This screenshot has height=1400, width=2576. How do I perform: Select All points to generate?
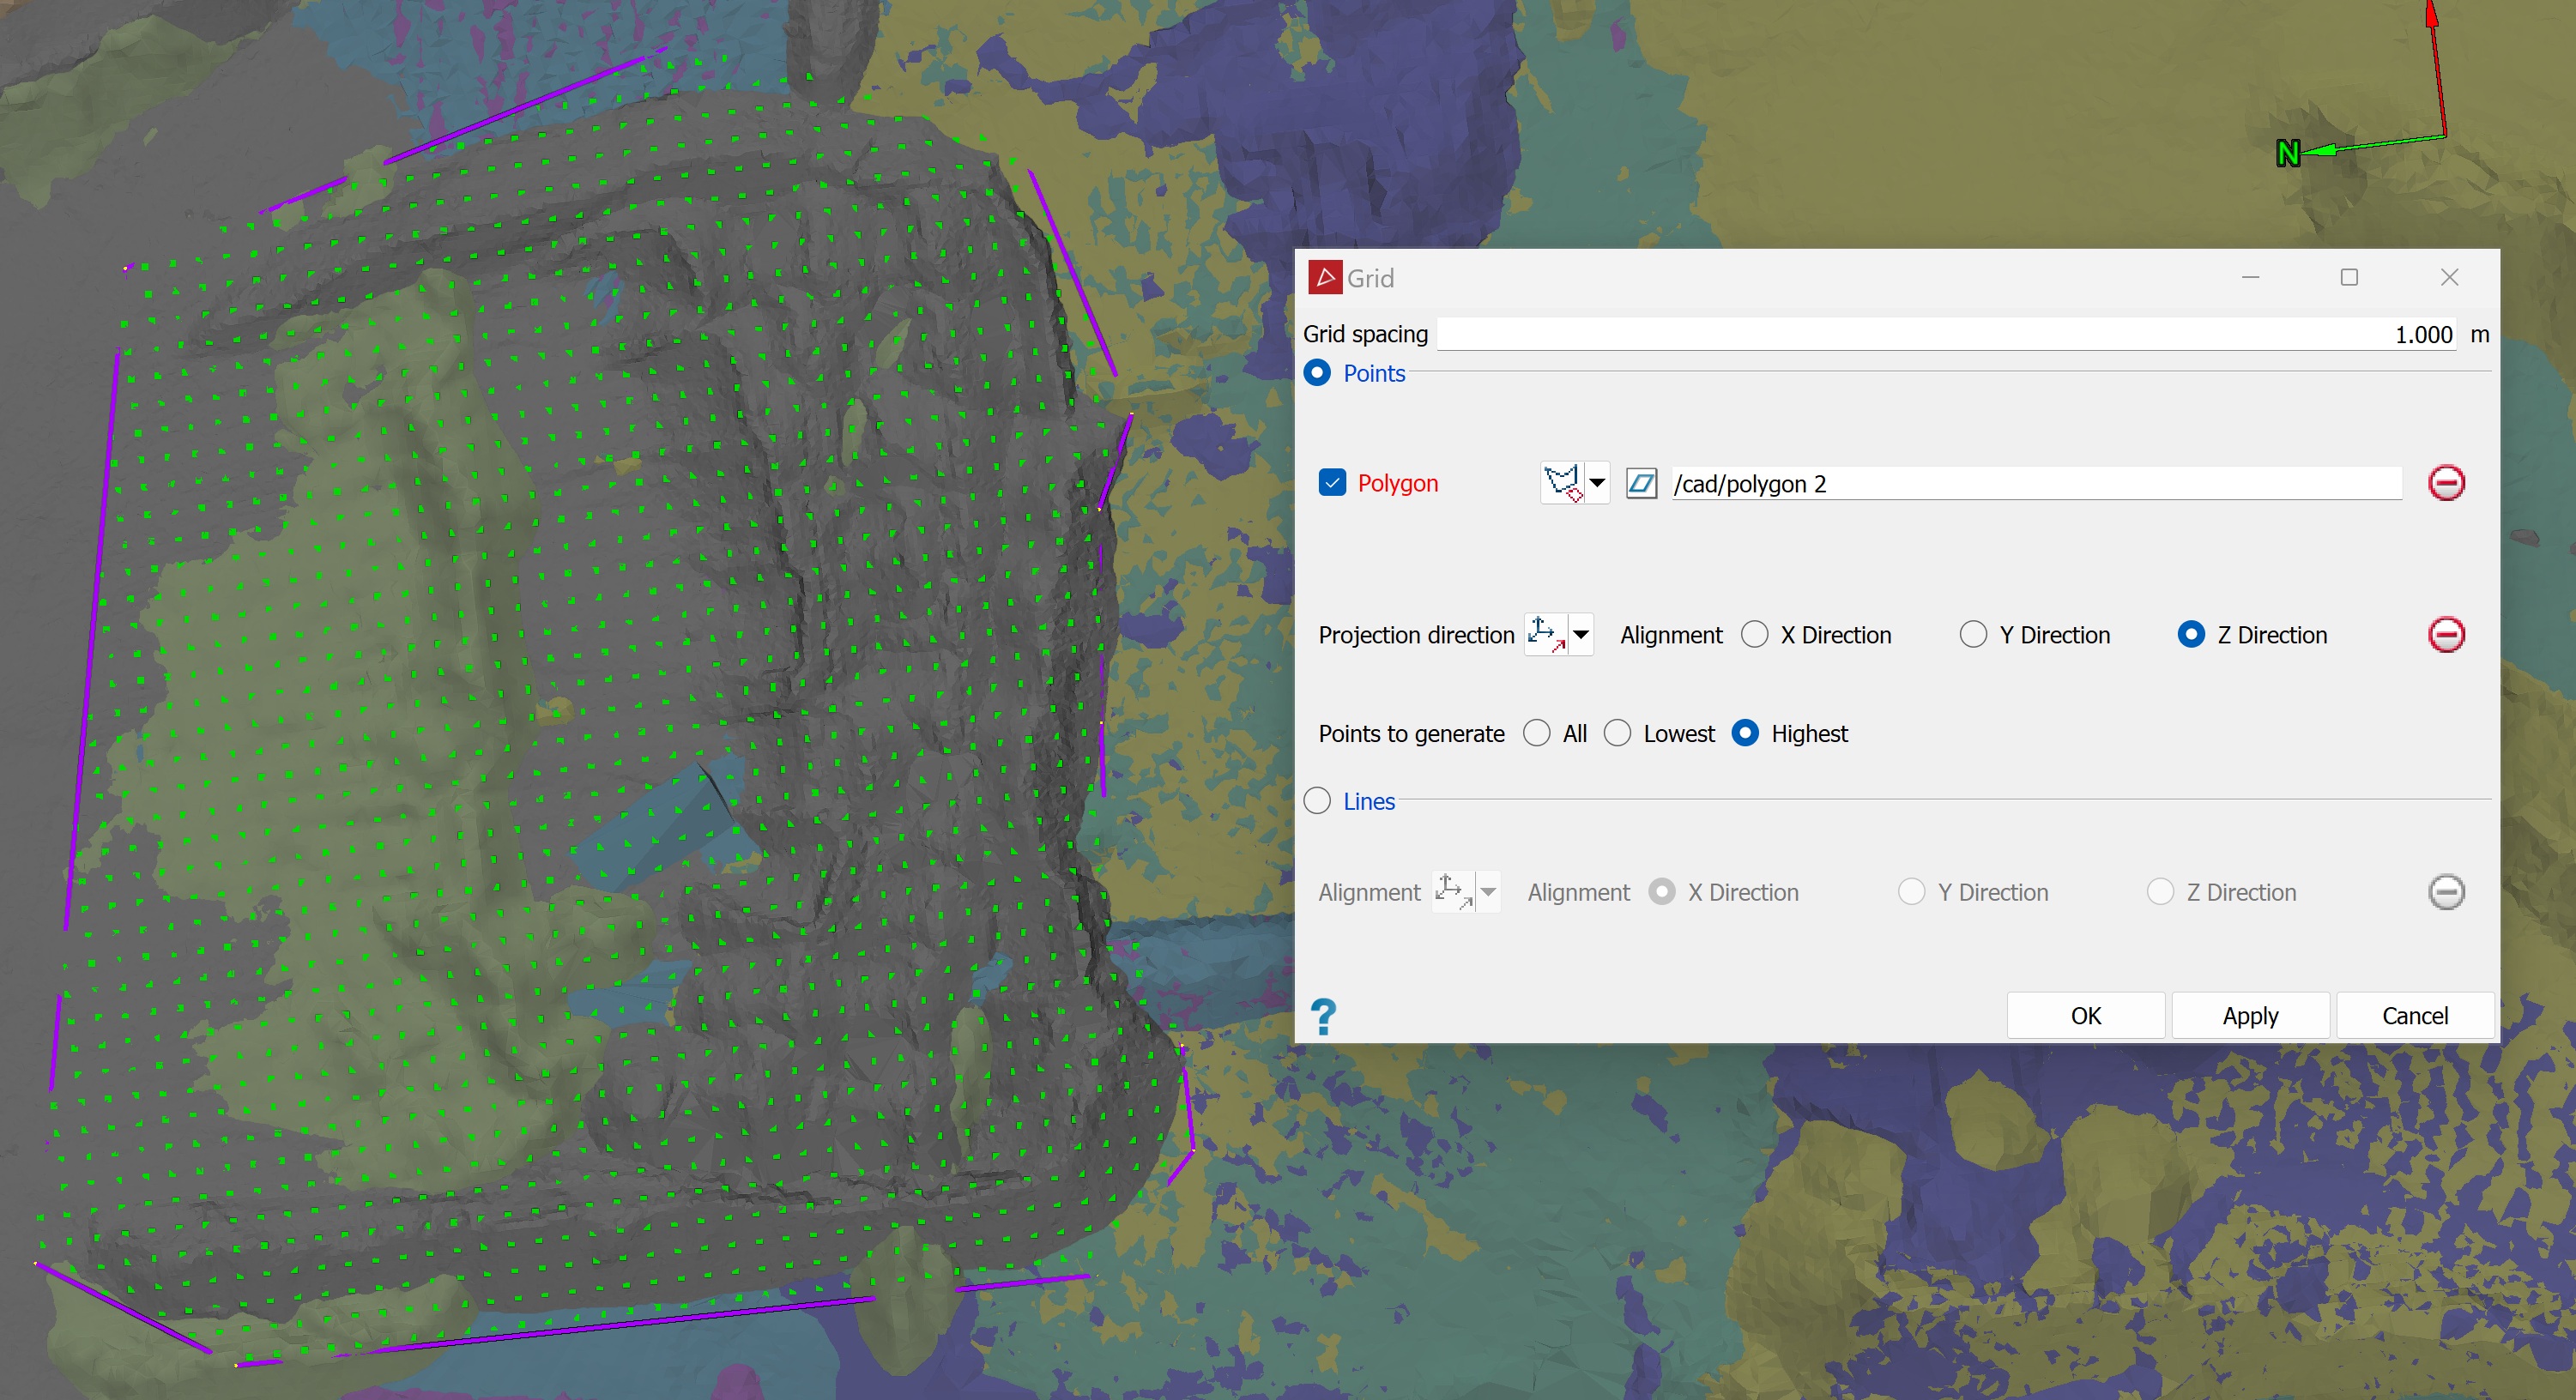(x=1537, y=733)
